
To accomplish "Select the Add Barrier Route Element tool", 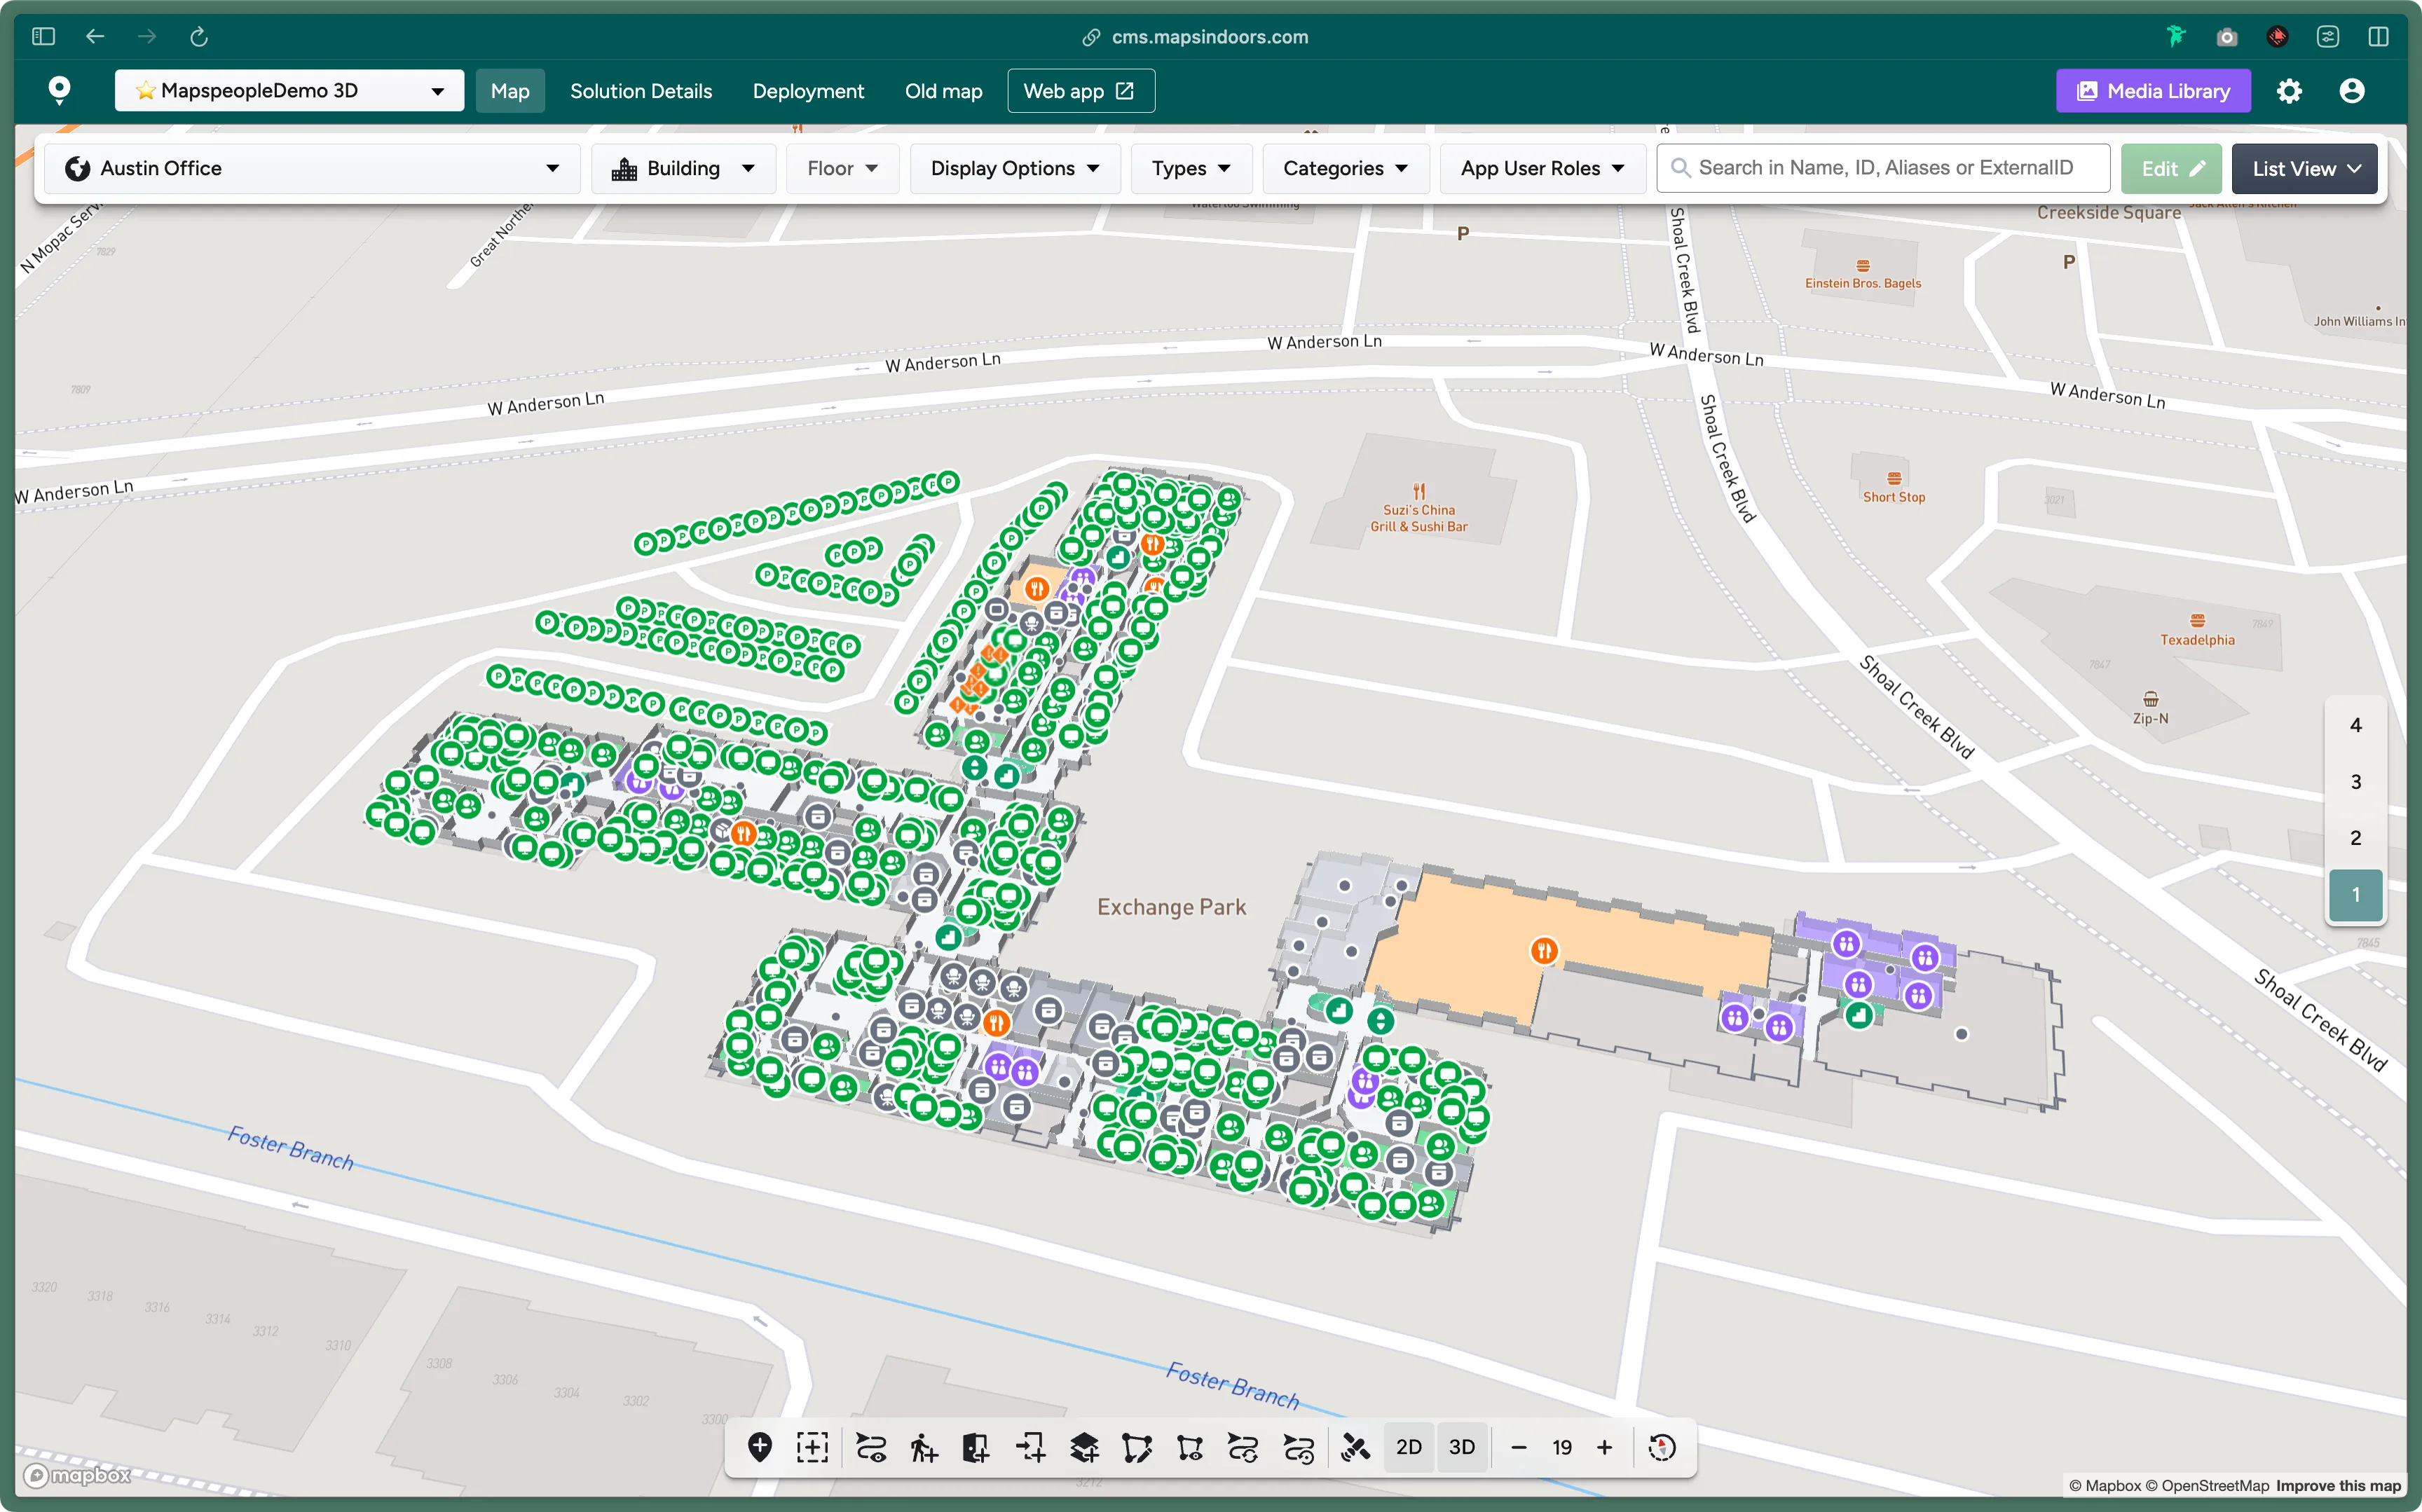I will pyautogui.click(x=921, y=1447).
